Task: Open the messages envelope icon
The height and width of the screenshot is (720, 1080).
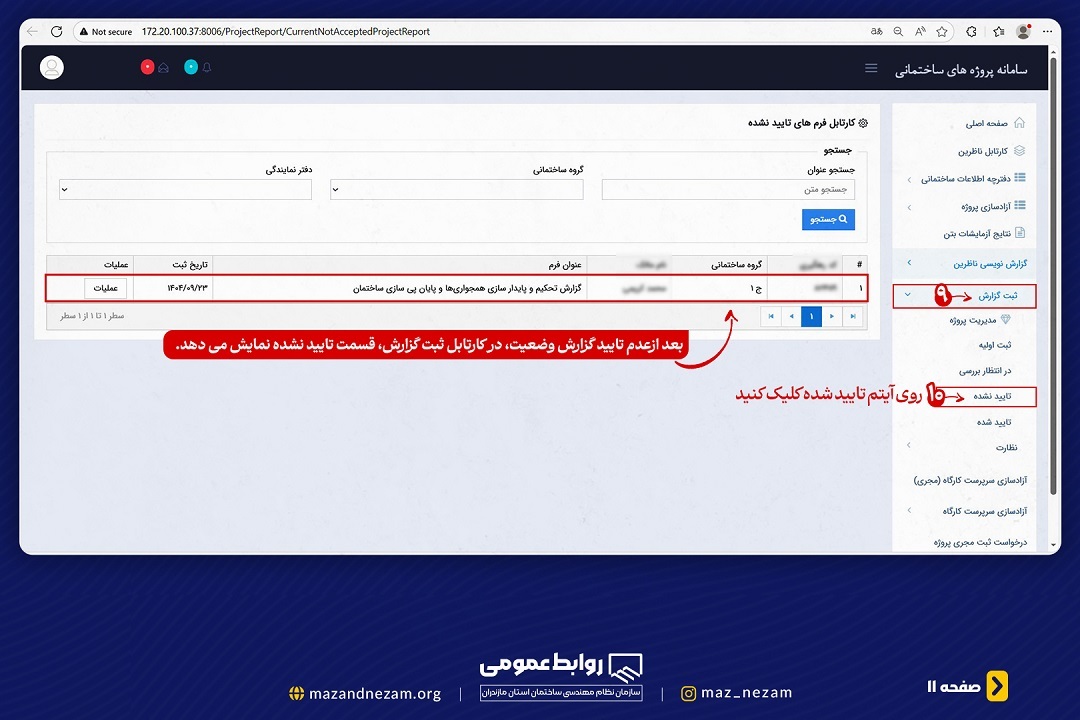Action: point(163,68)
